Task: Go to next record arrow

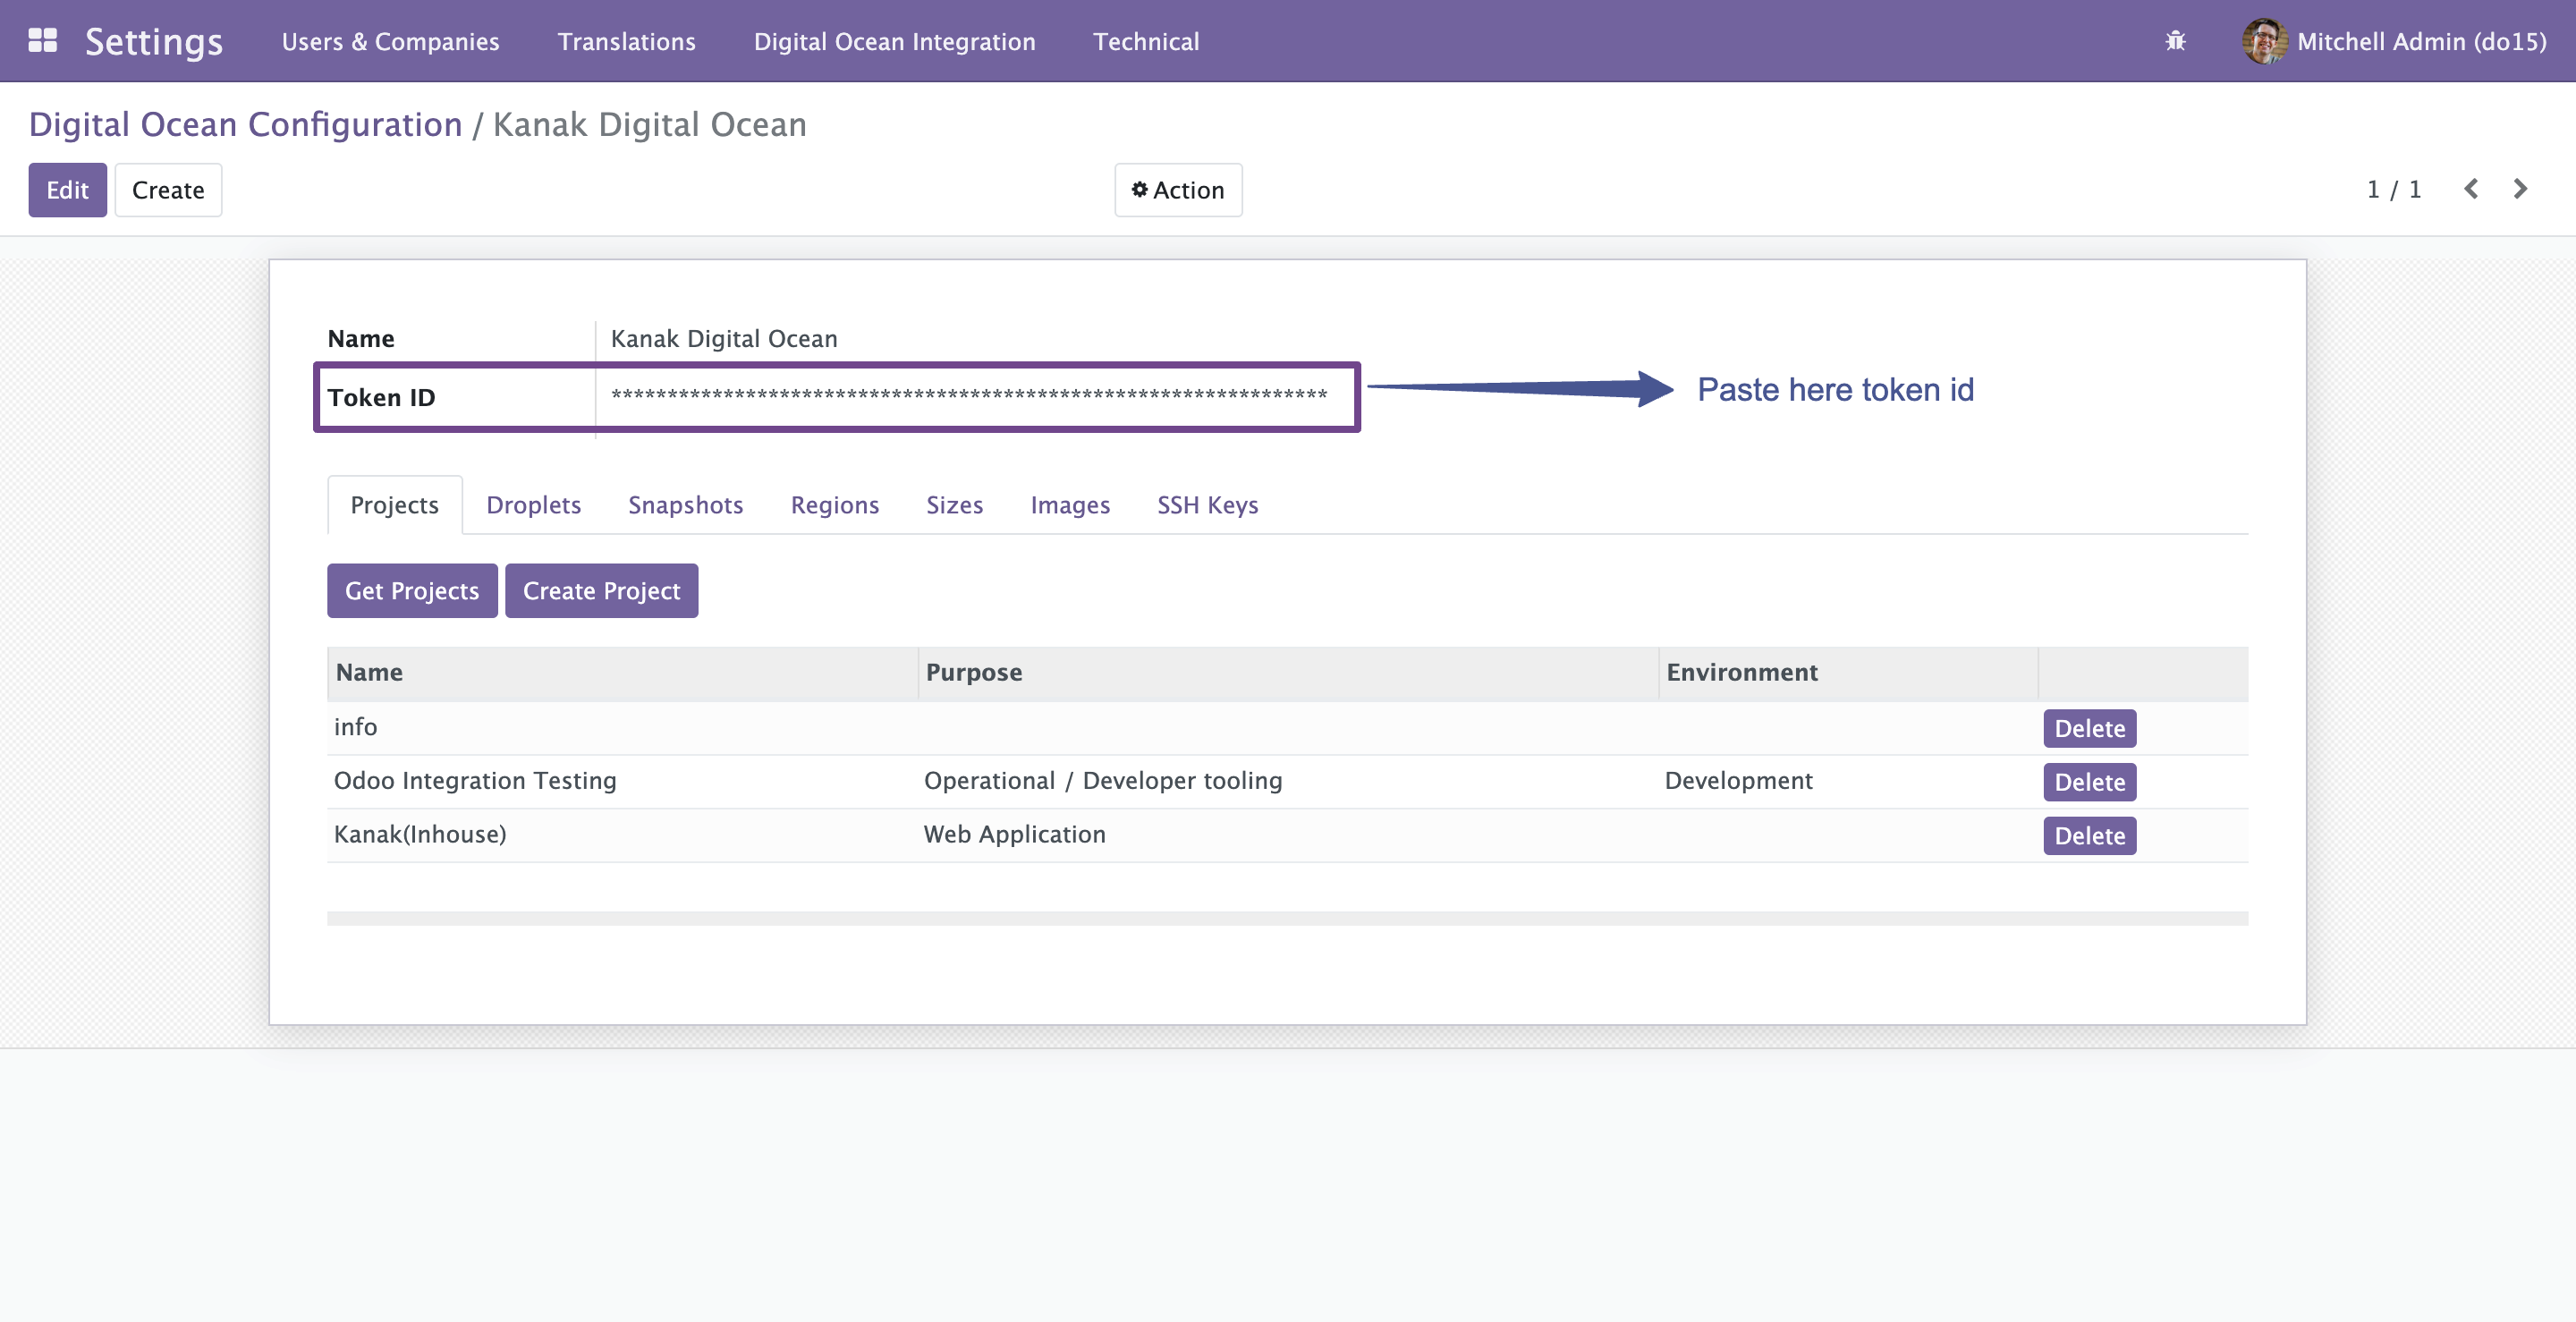Action: (x=2520, y=189)
